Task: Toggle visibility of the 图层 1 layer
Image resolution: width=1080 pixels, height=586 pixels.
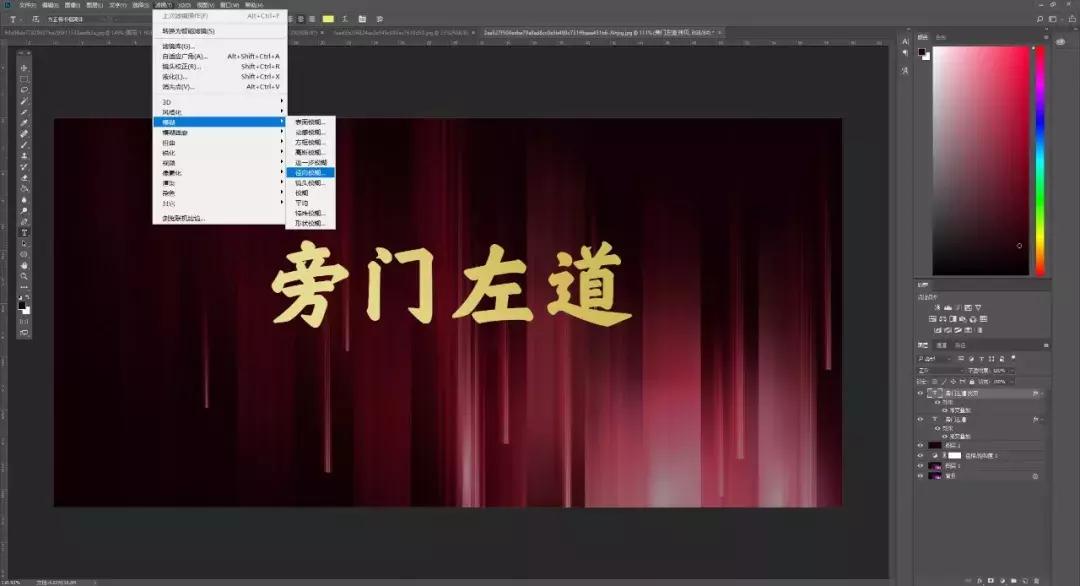Action: [x=920, y=466]
